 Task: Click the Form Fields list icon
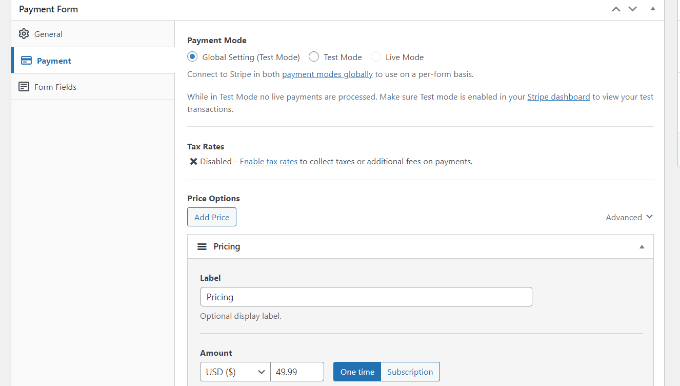pyautogui.click(x=24, y=87)
